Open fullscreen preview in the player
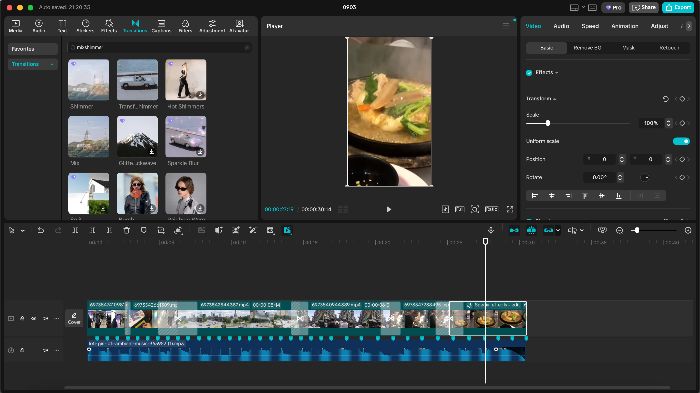 point(510,209)
